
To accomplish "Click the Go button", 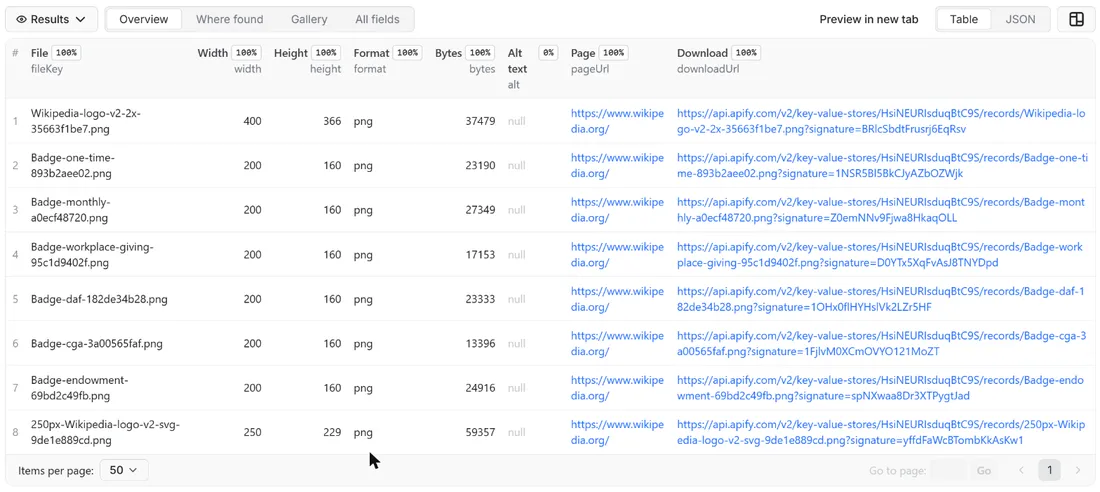I will [984, 470].
